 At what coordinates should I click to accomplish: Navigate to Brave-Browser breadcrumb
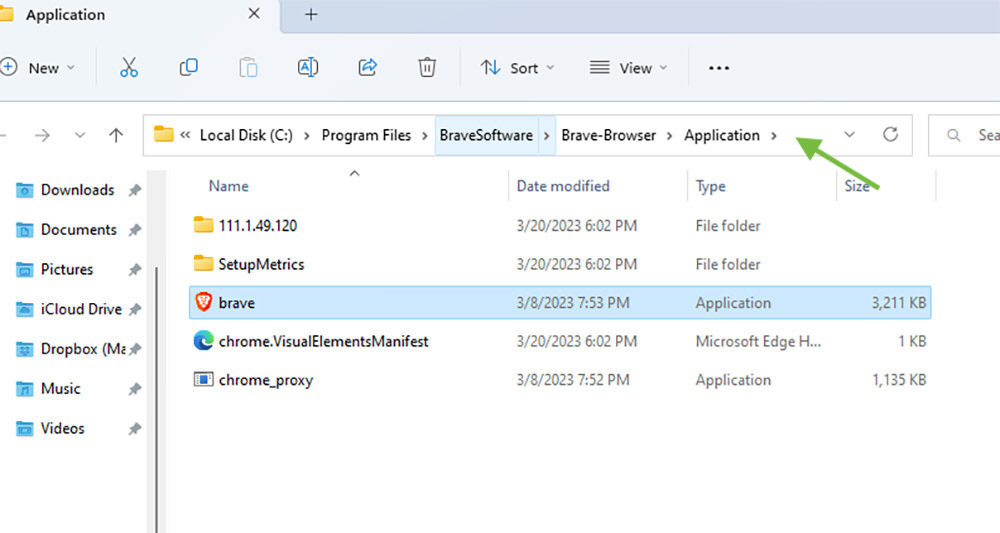(608, 135)
